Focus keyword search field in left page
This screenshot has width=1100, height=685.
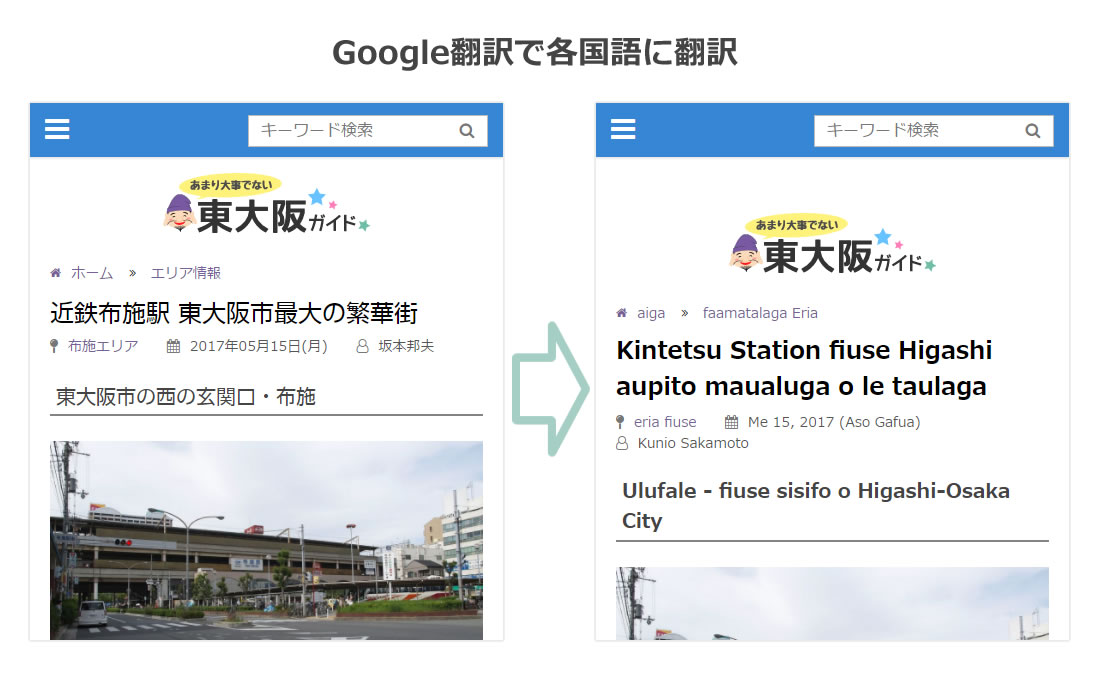(368, 131)
